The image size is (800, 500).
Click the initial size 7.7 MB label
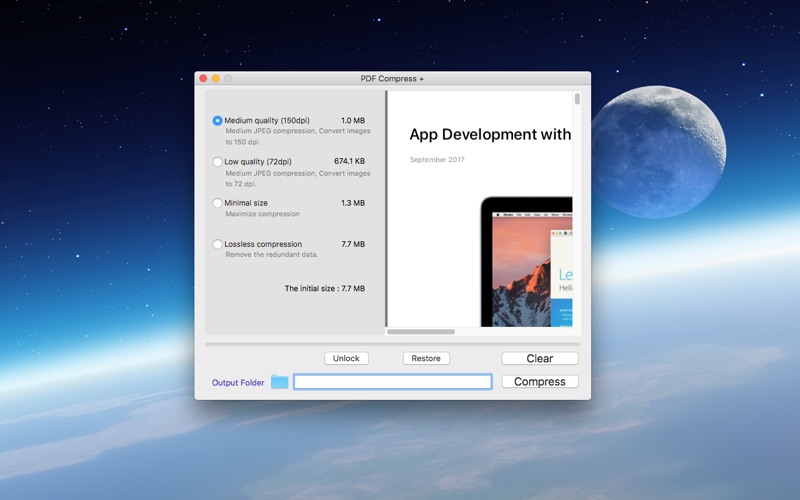324,288
